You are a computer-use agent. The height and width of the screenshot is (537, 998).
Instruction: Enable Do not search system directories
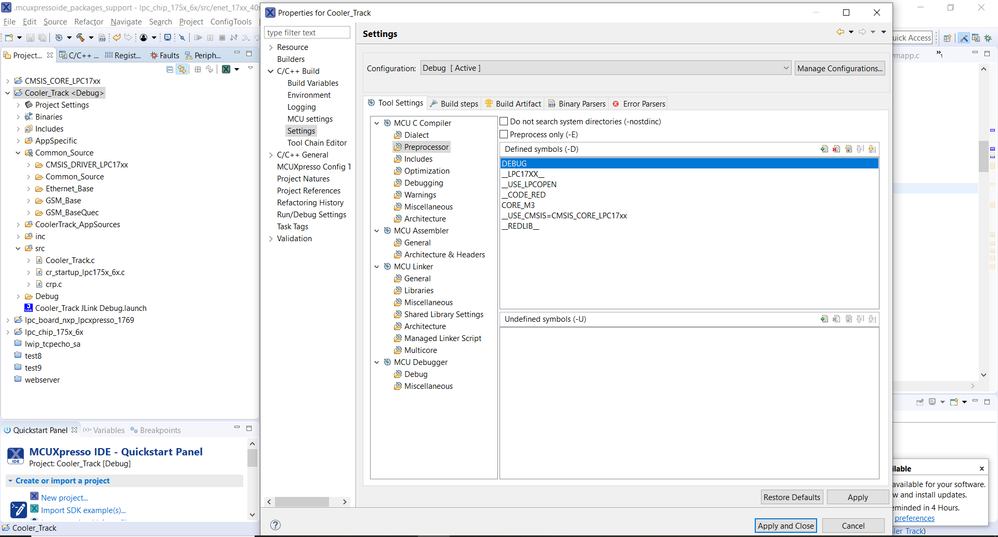[x=504, y=121]
